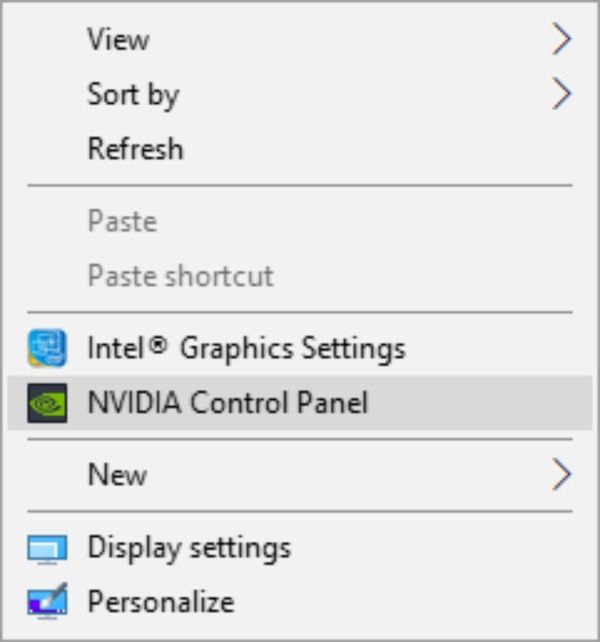Click the Intel Graphics Settings icon

[x=47, y=348]
